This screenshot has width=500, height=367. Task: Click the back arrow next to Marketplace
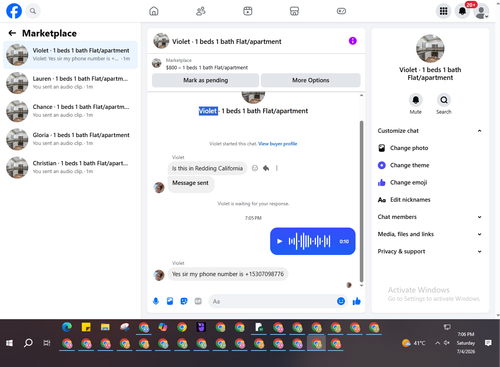(12, 33)
